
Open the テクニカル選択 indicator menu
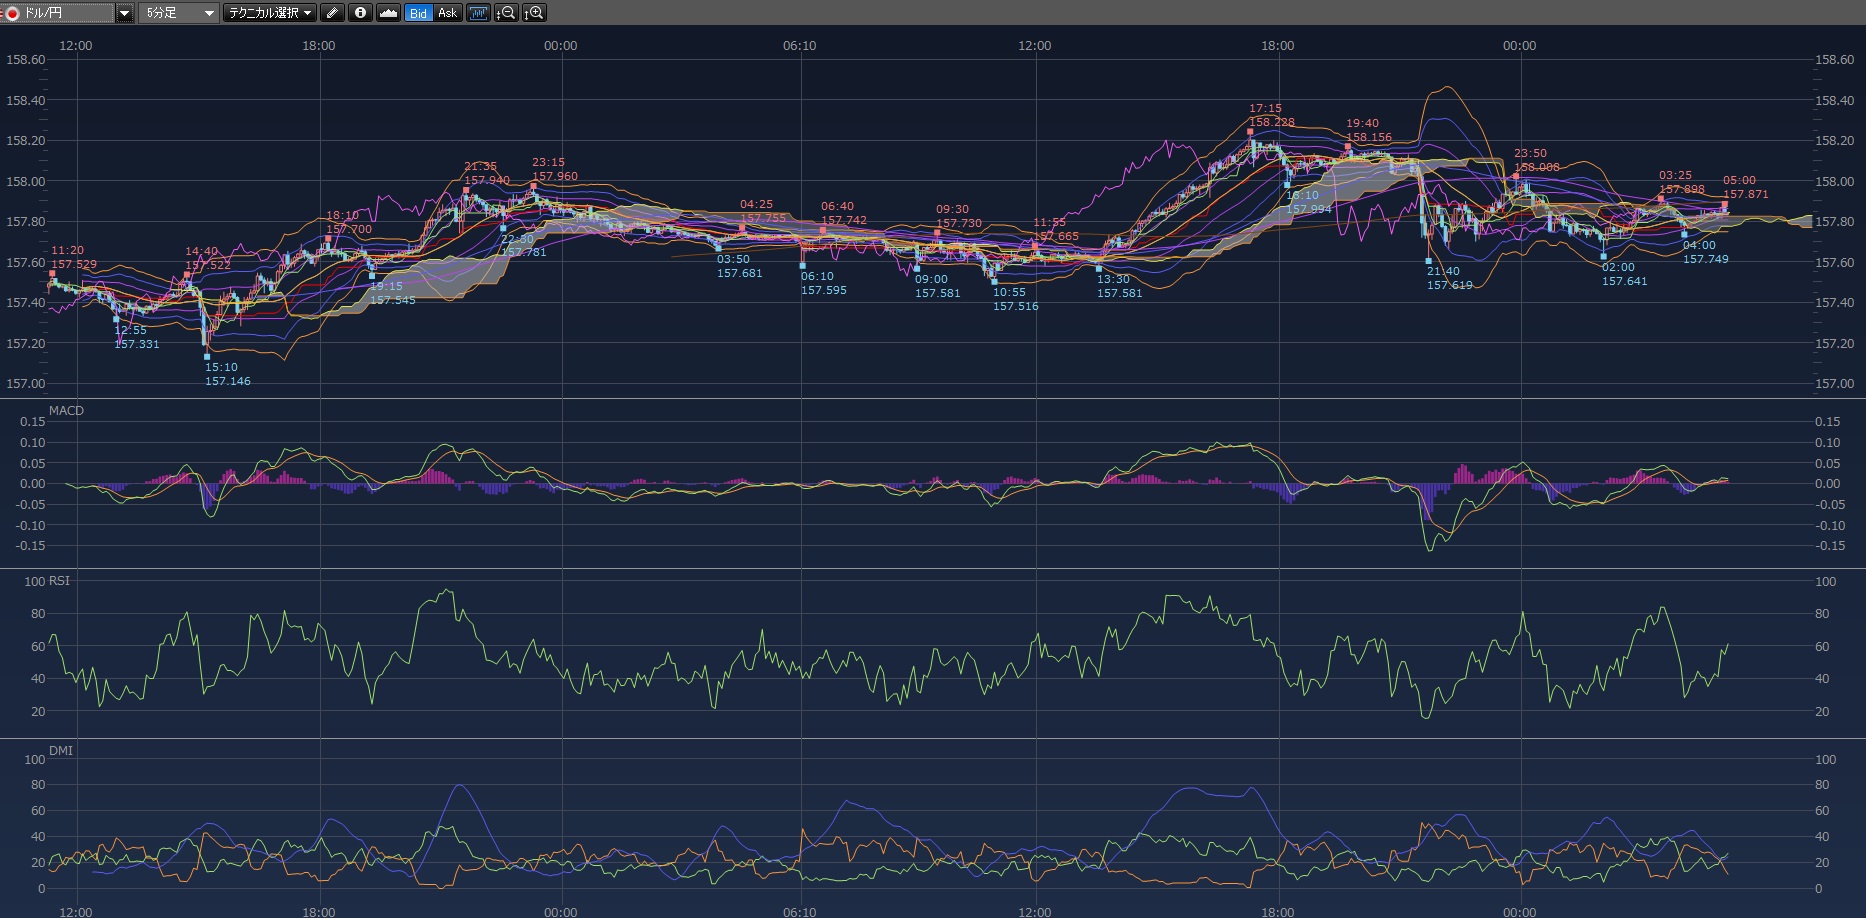pos(269,13)
